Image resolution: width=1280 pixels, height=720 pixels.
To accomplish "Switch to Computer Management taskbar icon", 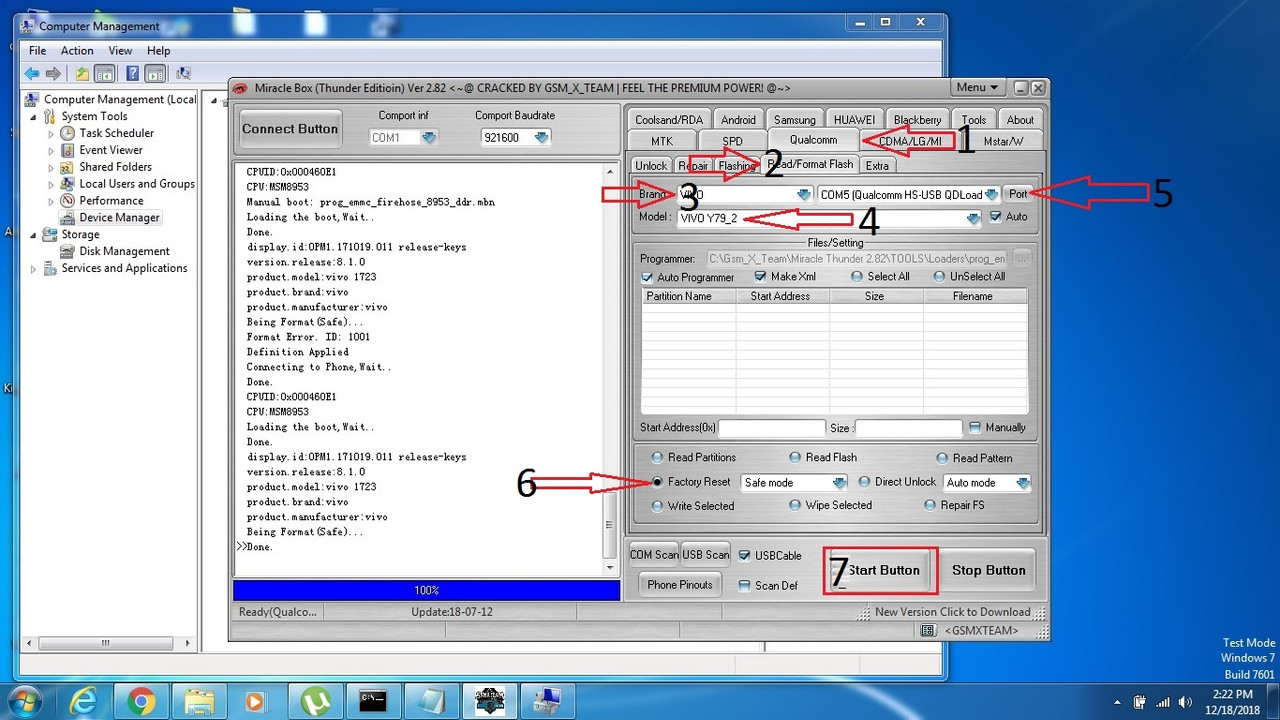I will pyautogui.click(x=547, y=702).
